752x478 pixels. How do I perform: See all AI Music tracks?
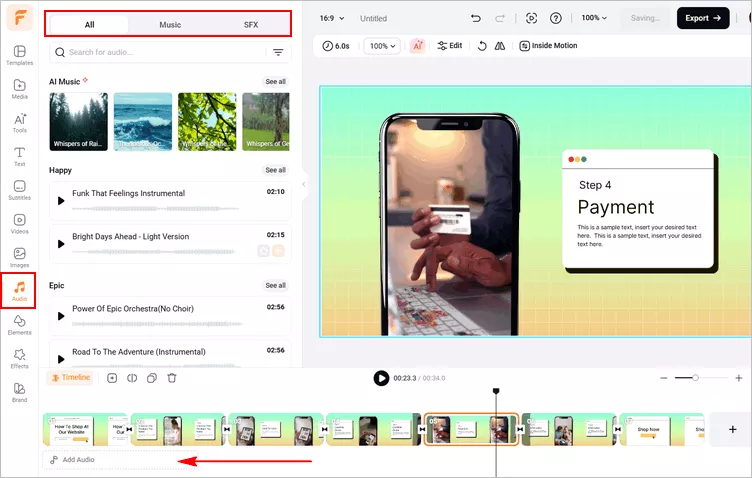click(x=275, y=82)
